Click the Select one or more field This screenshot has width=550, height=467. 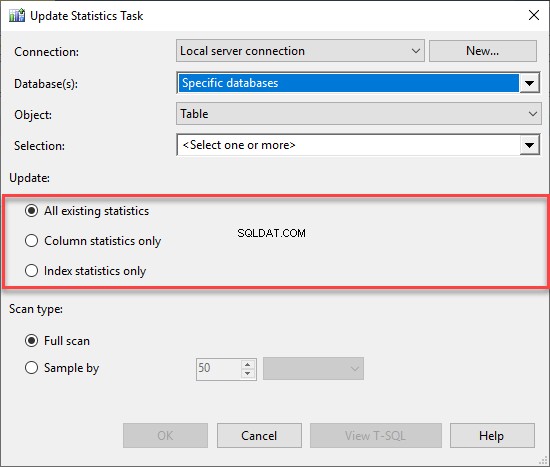point(348,145)
